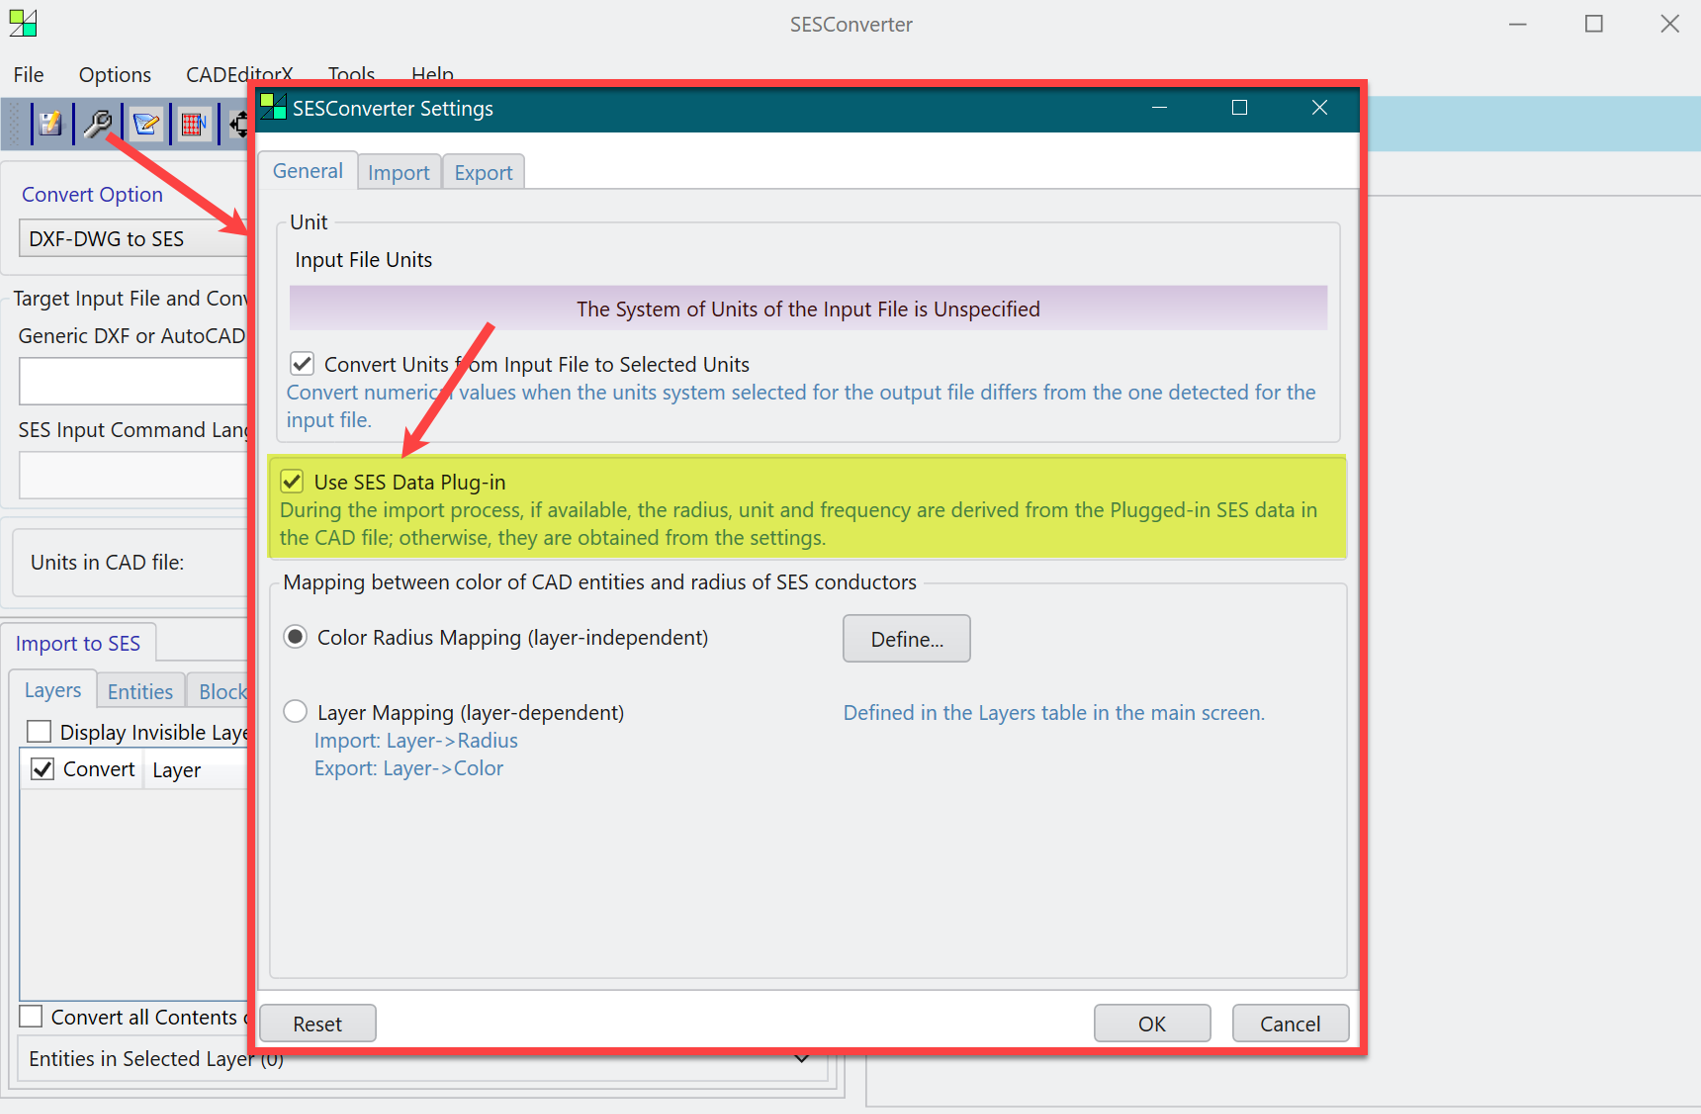The width and height of the screenshot is (1701, 1114).
Task: Click Cancel to discard settings
Action: [1290, 1023]
